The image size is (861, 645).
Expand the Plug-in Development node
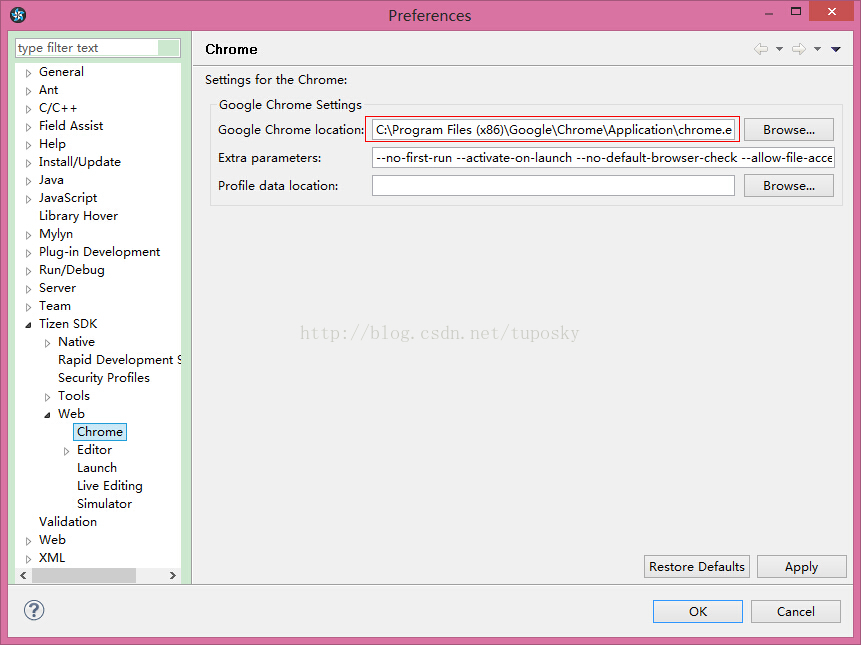[29, 253]
